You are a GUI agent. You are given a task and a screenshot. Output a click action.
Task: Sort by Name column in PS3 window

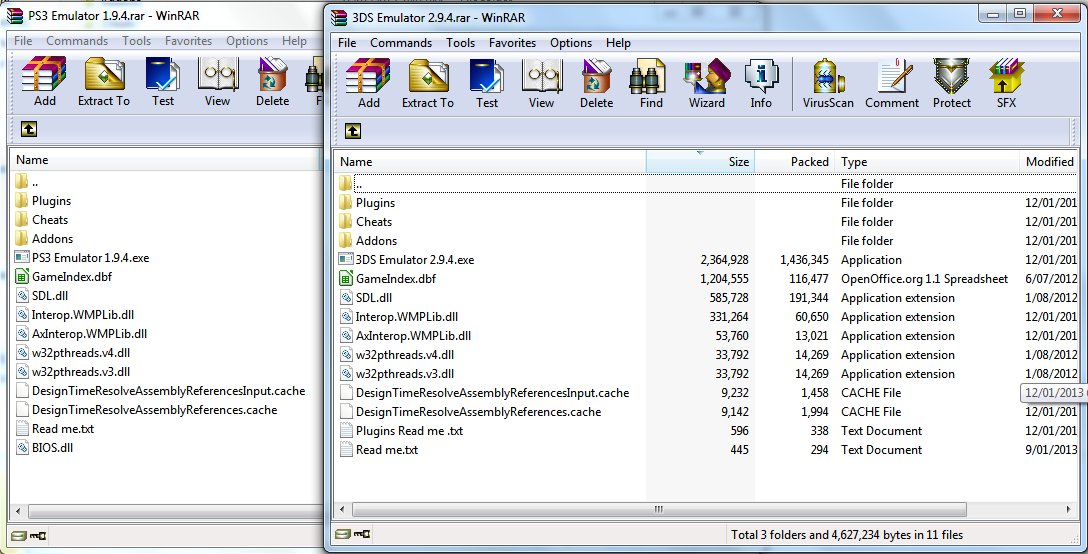[x=165, y=160]
